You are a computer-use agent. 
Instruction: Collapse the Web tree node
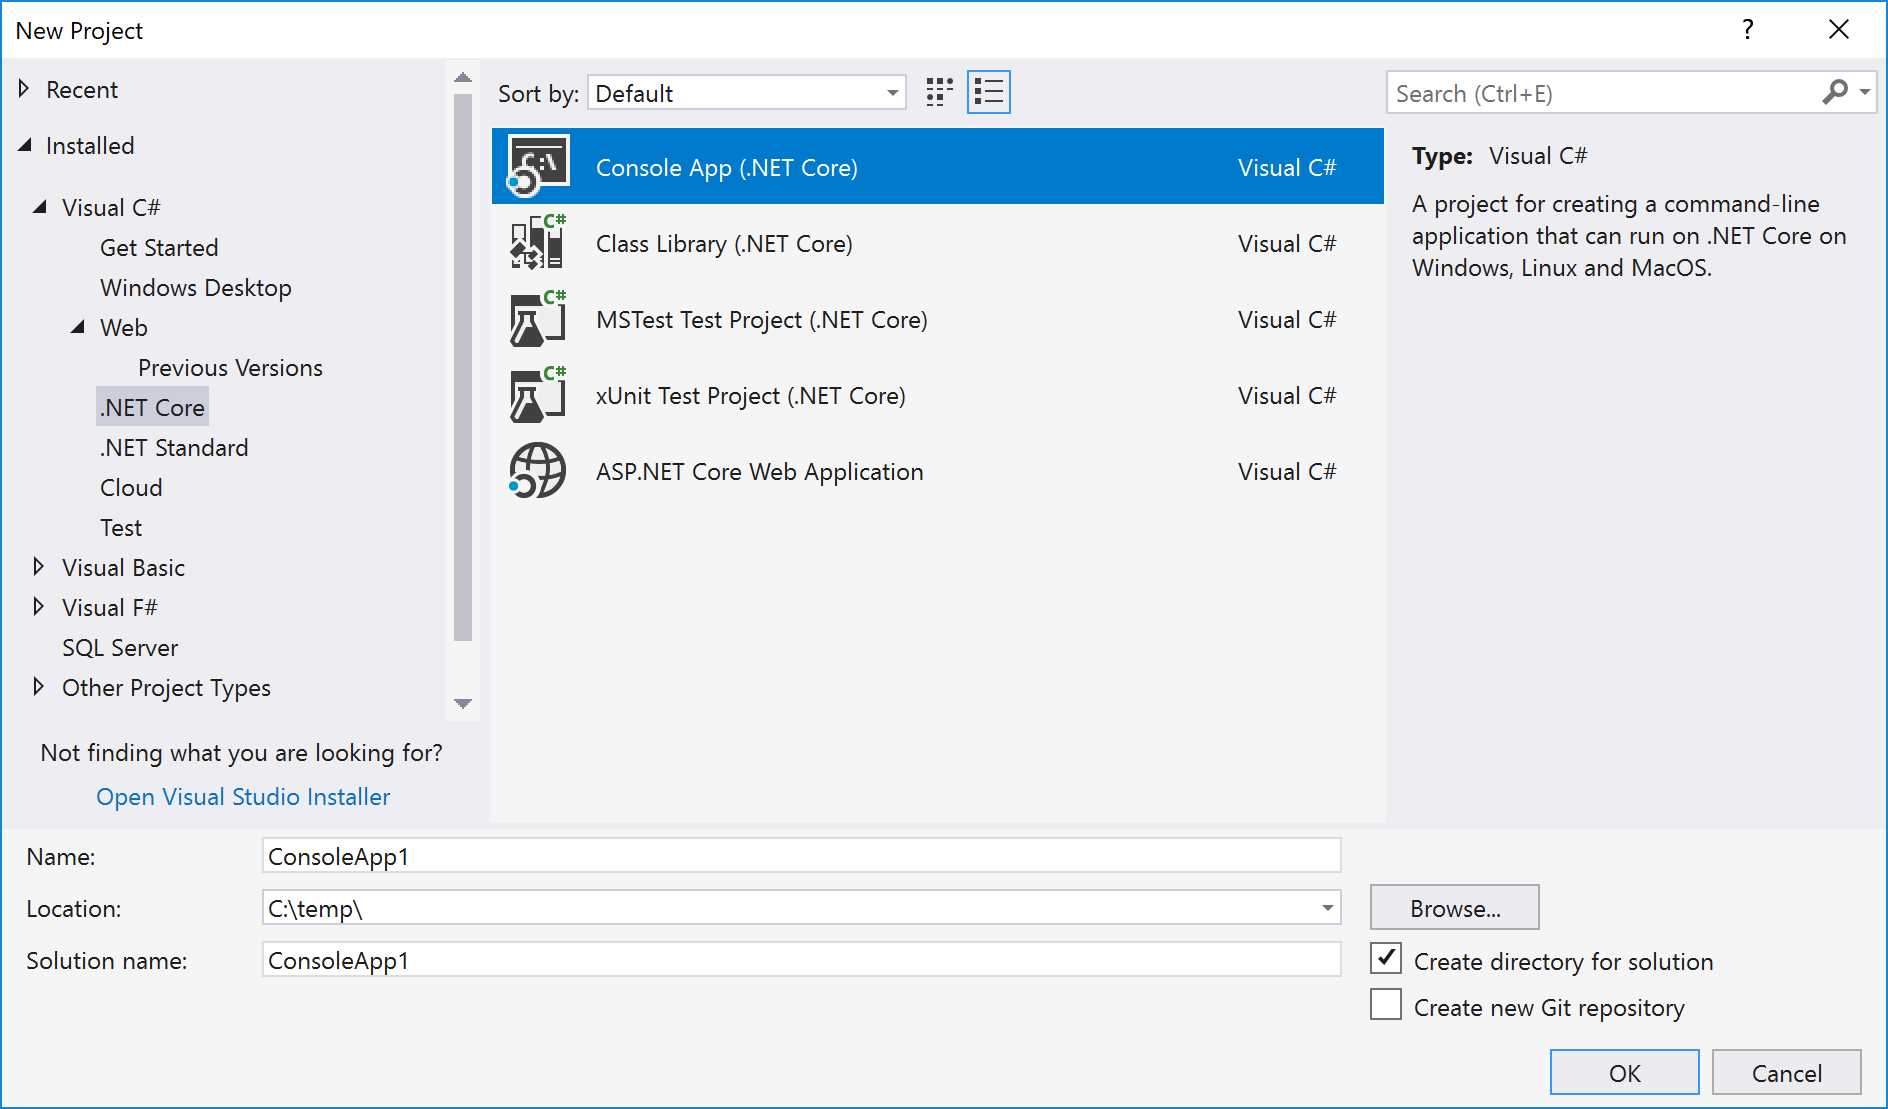75,327
